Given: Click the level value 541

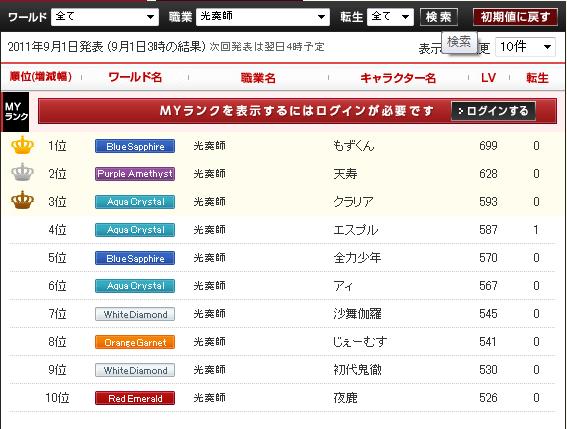Looking at the screenshot, I should pyautogui.click(x=487, y=341).
